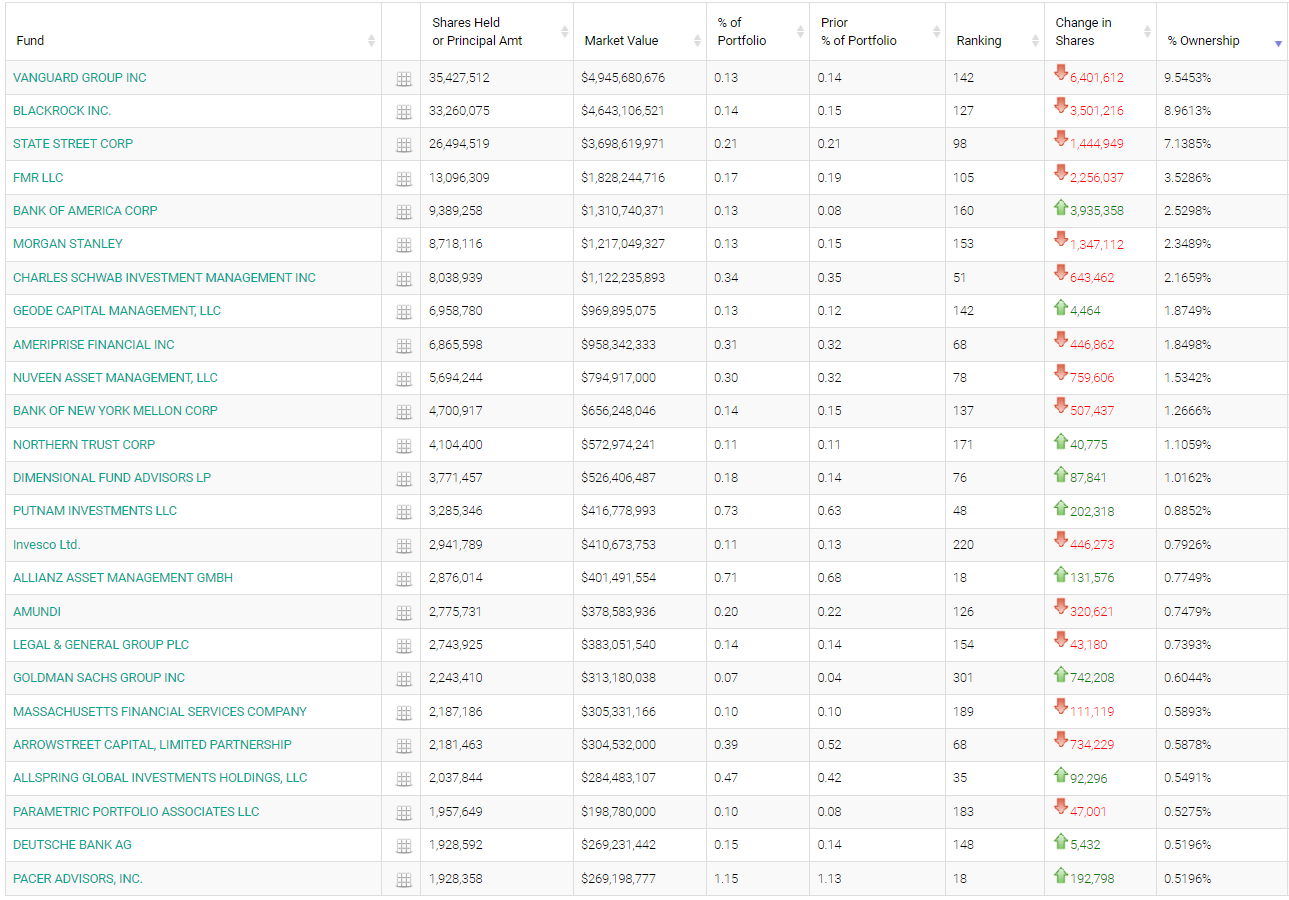1289x900 pixels.
Task: Open grid icon in Charles Schwab row
Action: click(404, 279)
